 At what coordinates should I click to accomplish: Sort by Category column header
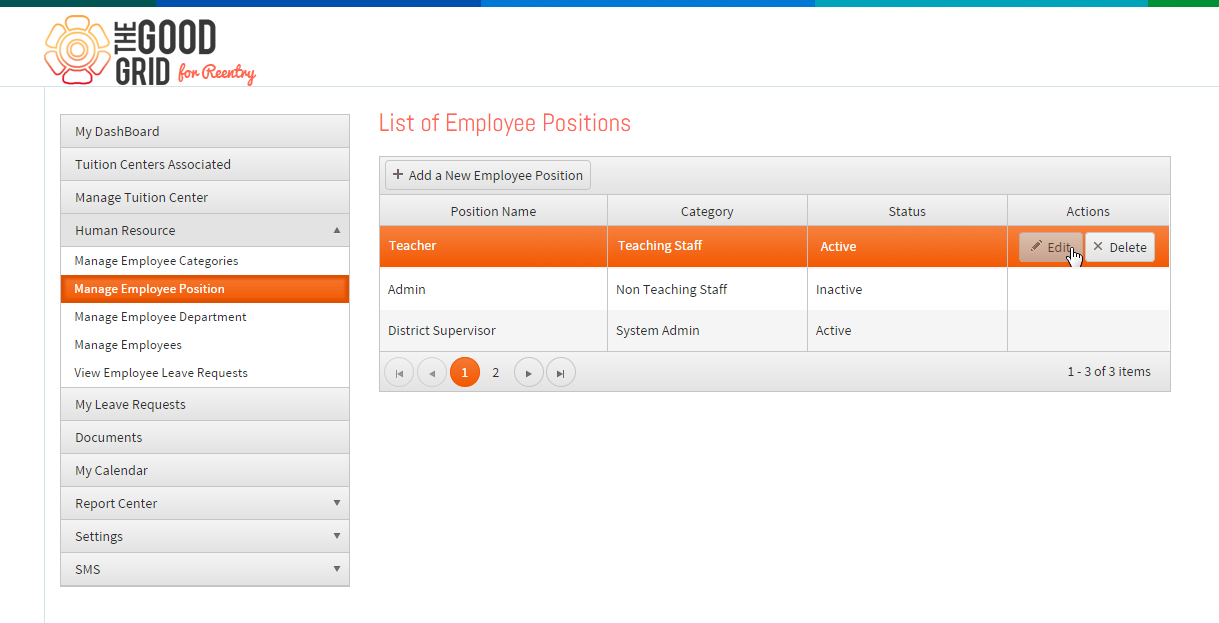(x=707, y=211)
